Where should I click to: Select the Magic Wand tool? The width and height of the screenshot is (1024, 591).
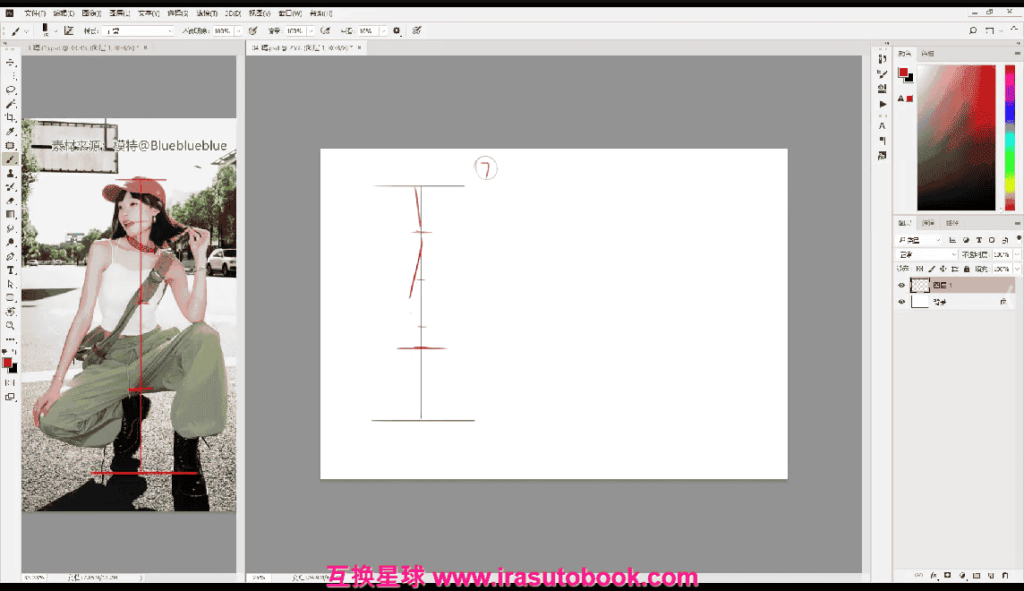[x=10, y=104]
